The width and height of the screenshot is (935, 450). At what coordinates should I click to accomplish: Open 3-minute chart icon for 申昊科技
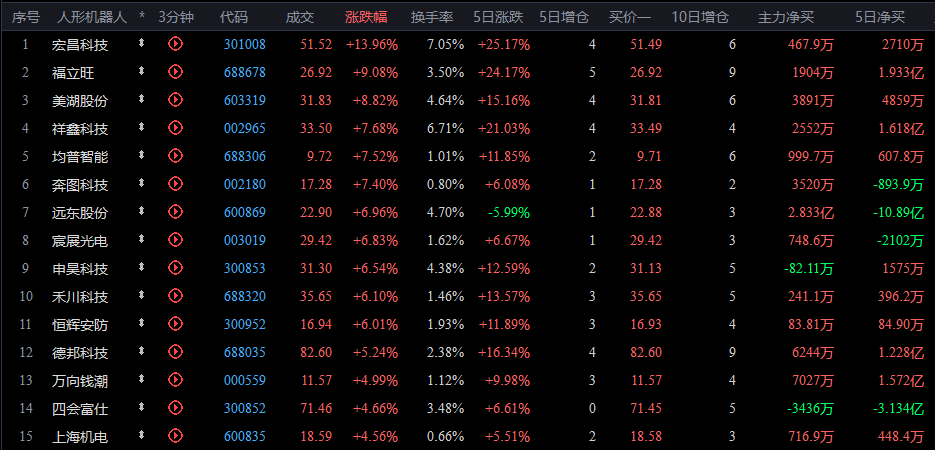[x=175, y=268]
